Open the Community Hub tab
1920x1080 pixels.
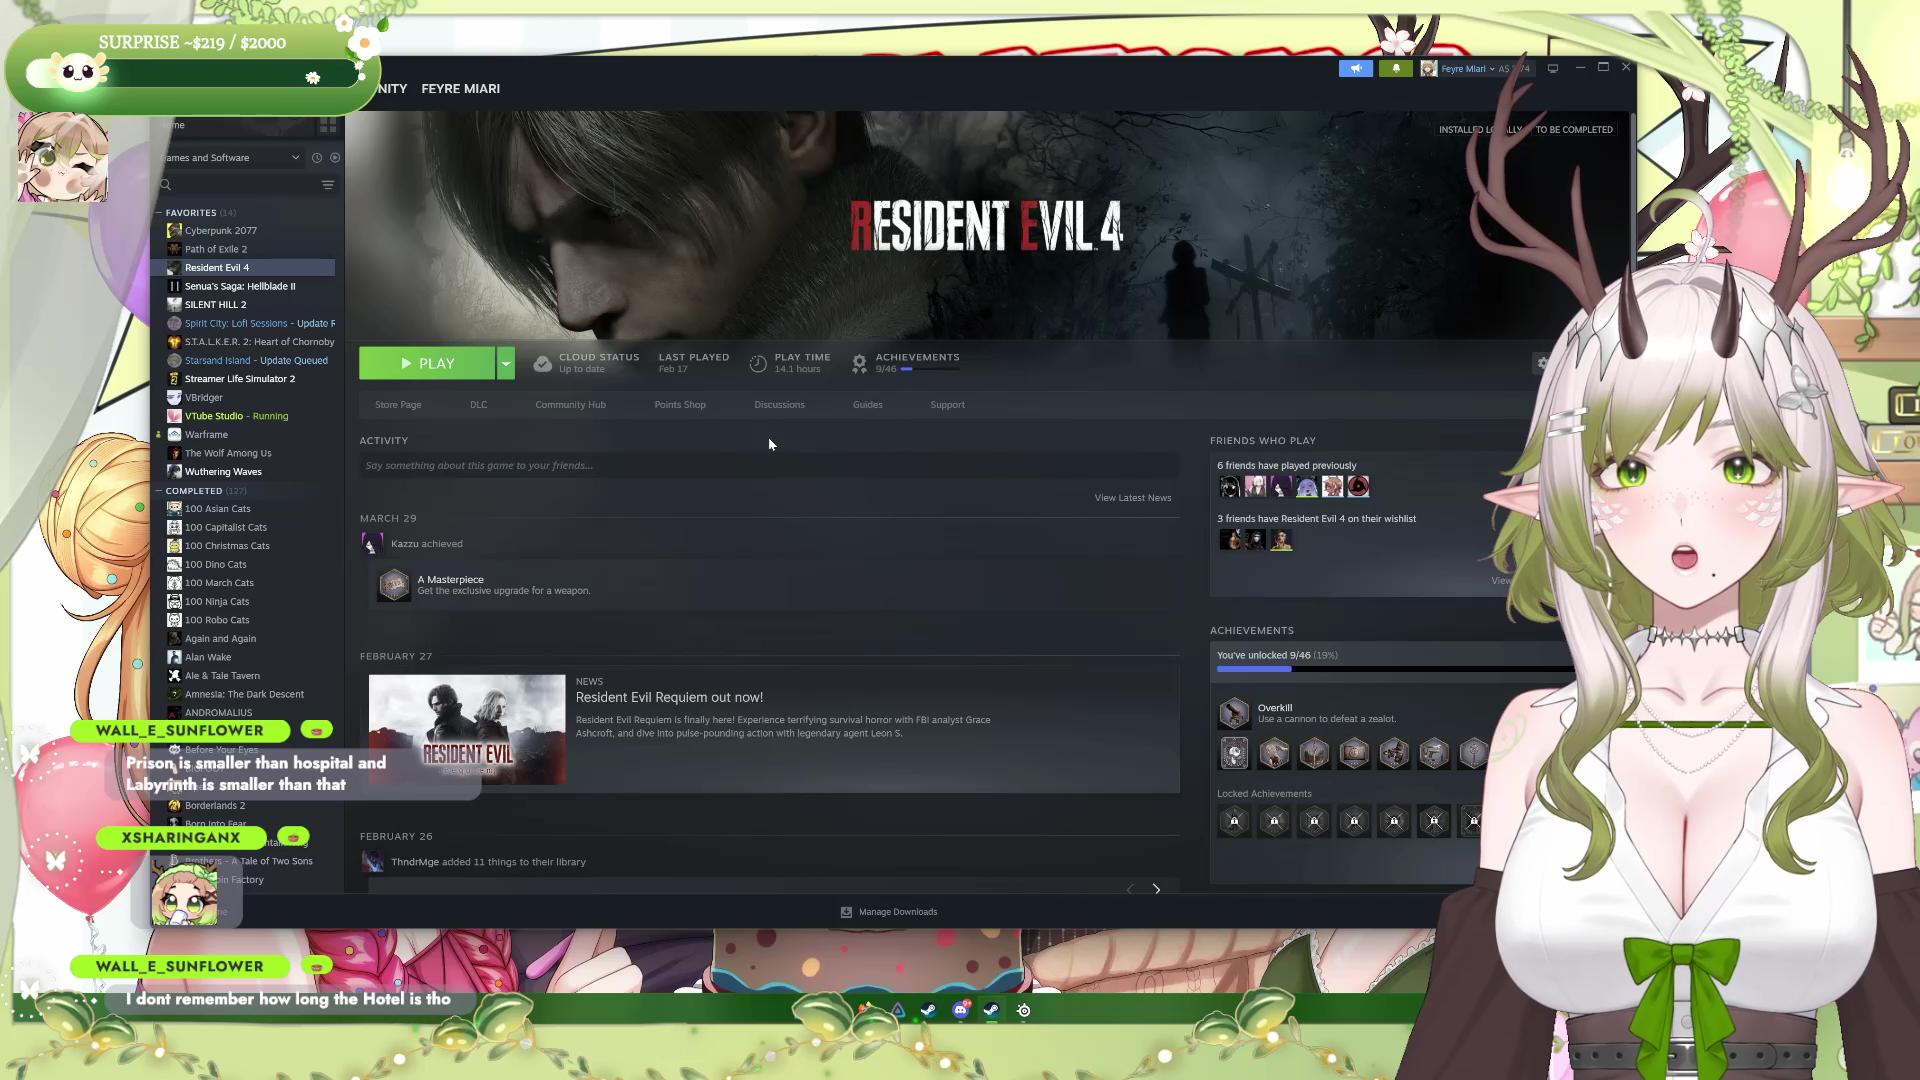[570, 405]
